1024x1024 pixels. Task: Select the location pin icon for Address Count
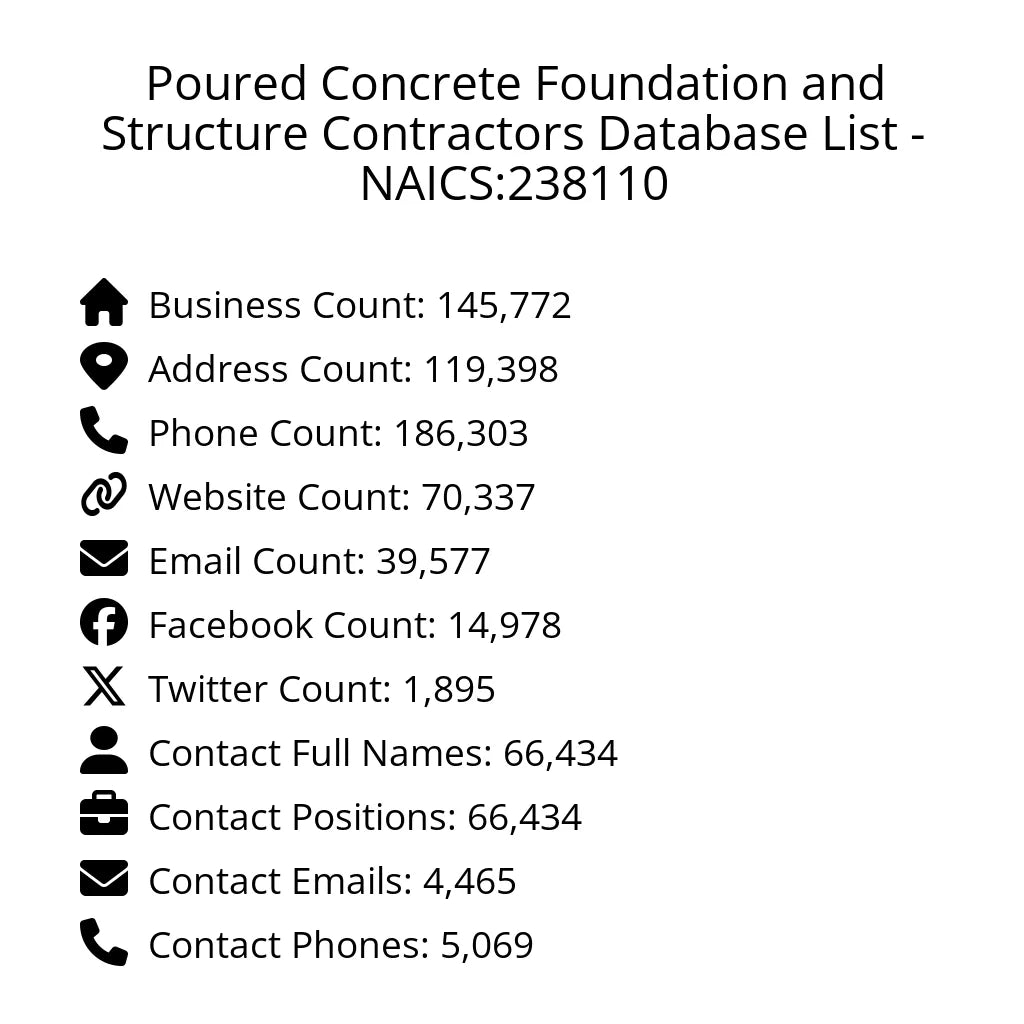(104, 367)
